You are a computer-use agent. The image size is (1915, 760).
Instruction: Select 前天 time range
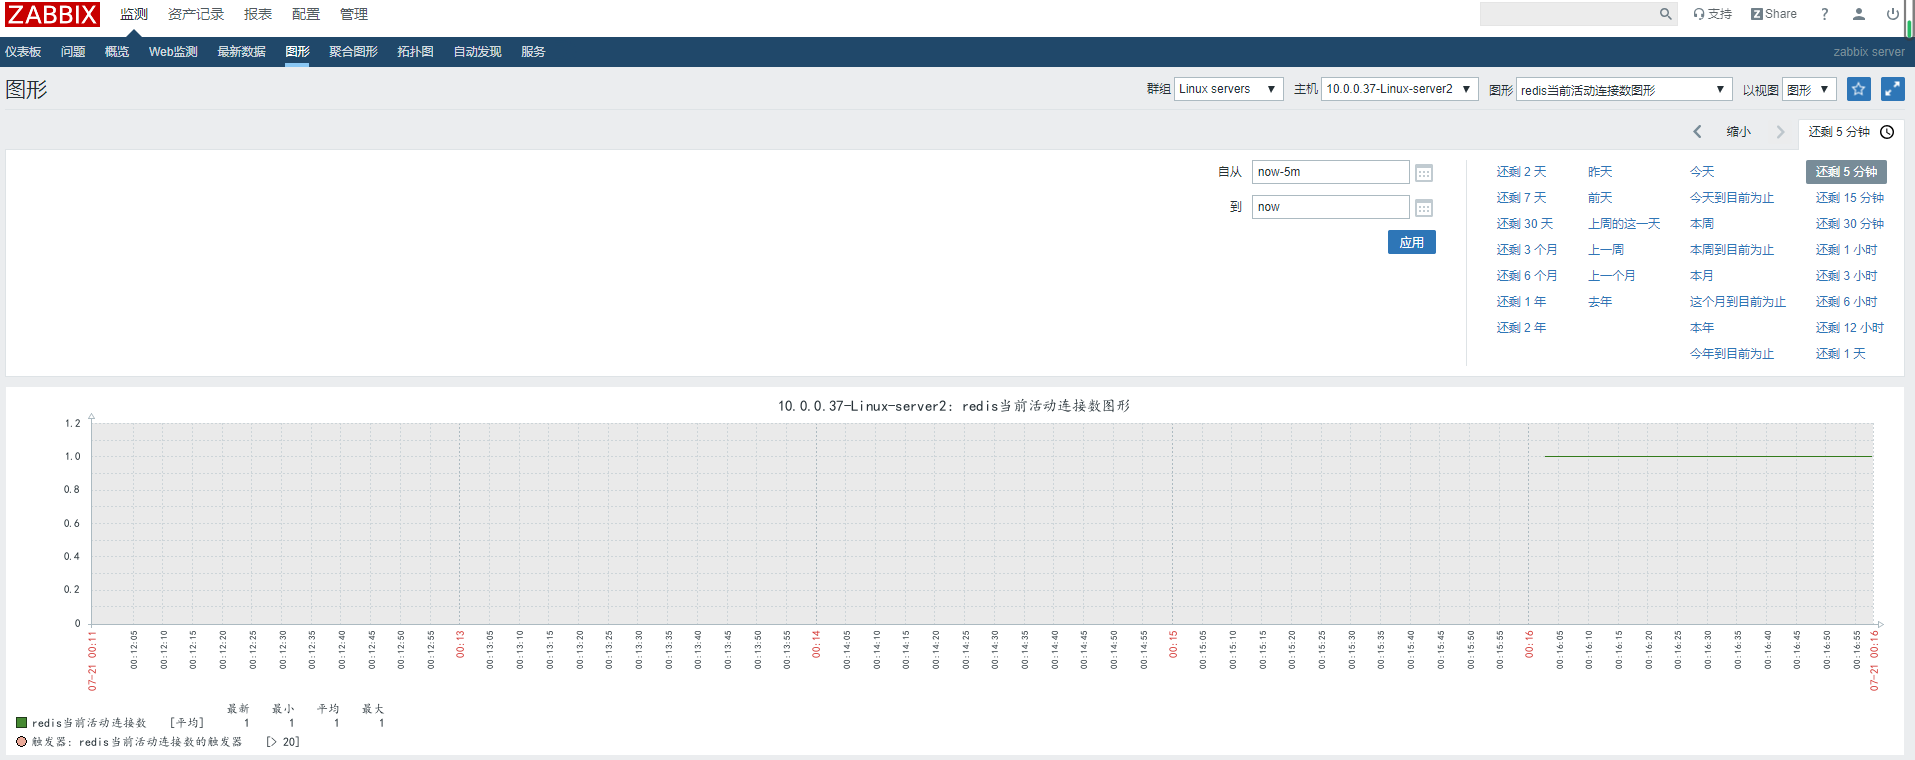click(x=1600, y=198)
